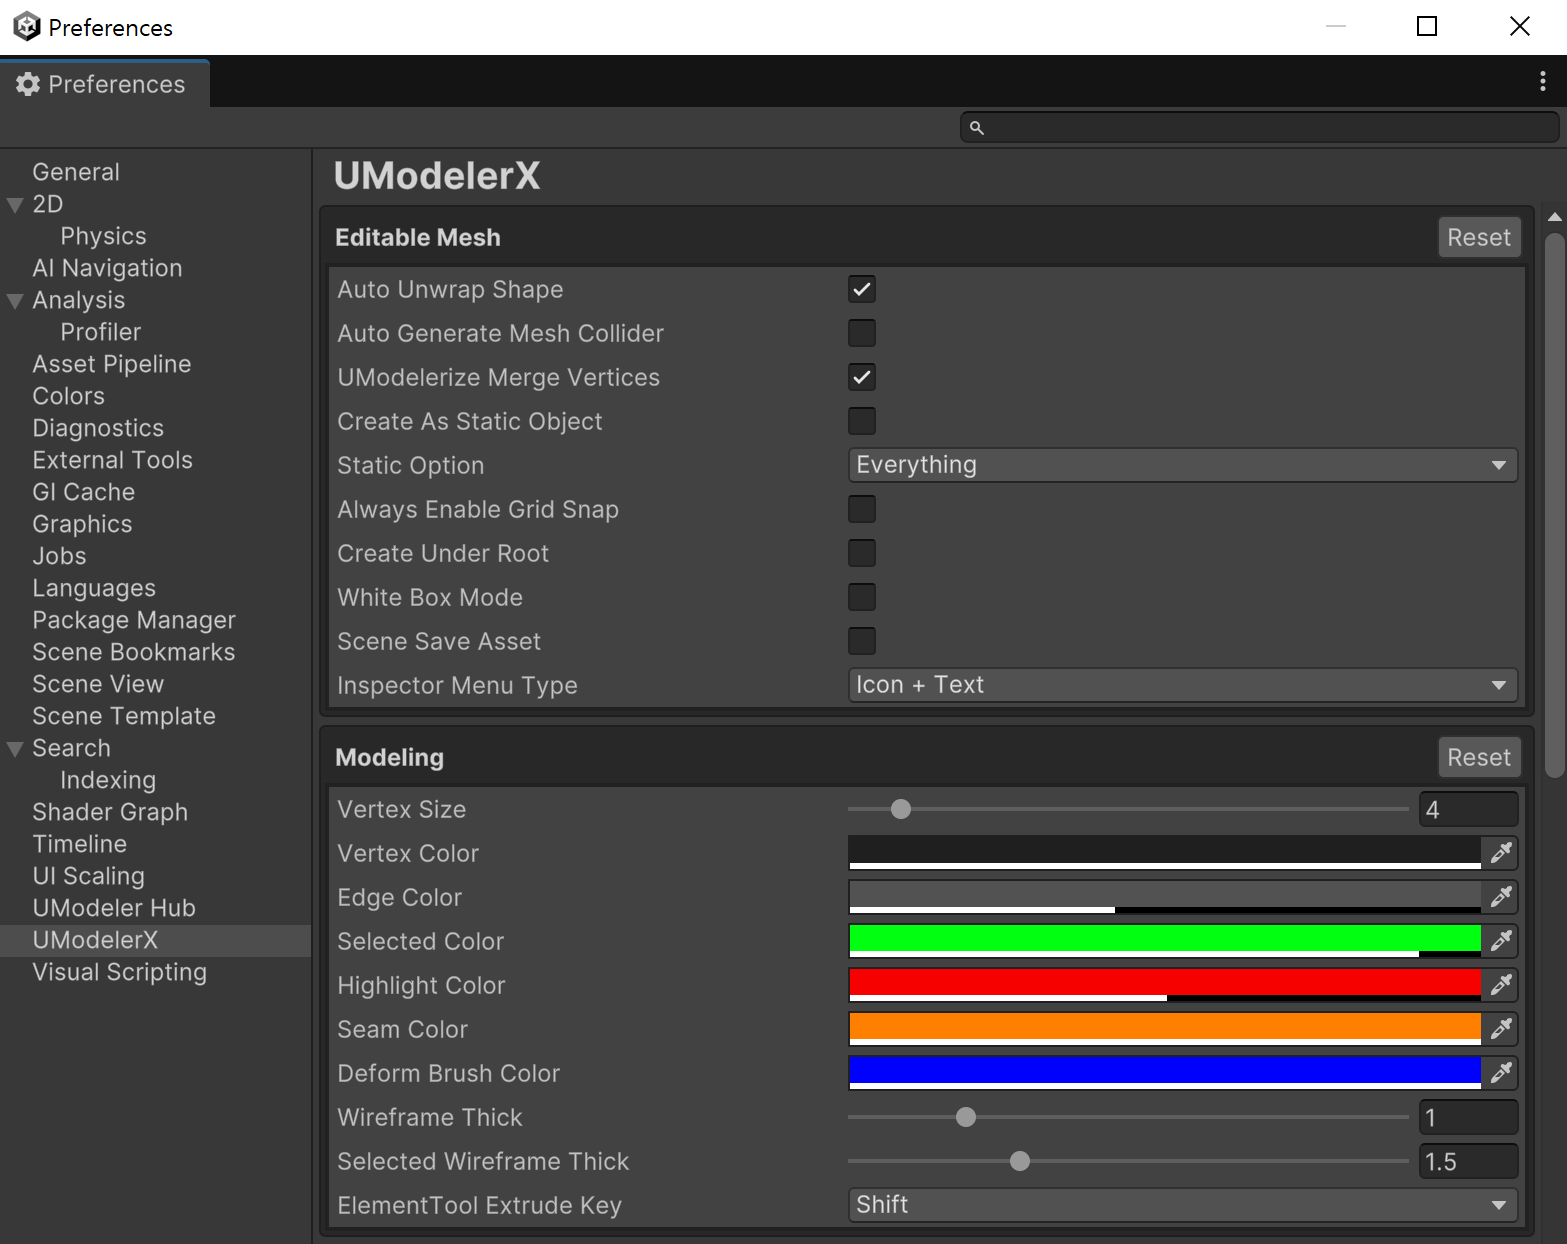This screenshot has height=1244, width=1567.
Task: Click the Selected Color eyedropper icon
Action: click(1500, 941)
